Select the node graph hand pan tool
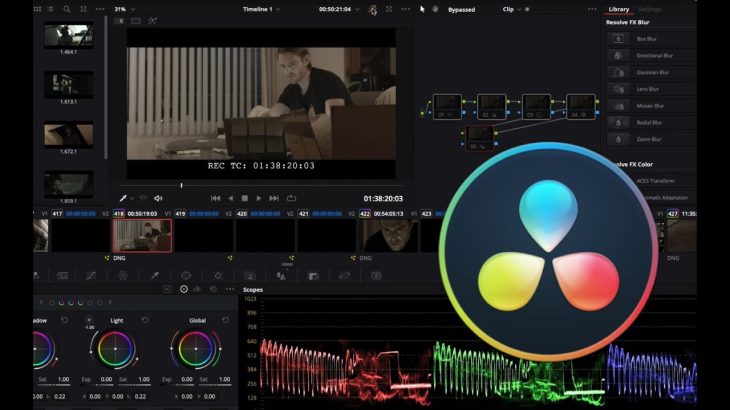The height and width of the screenshot is (410, 730). tap(435, 9)
